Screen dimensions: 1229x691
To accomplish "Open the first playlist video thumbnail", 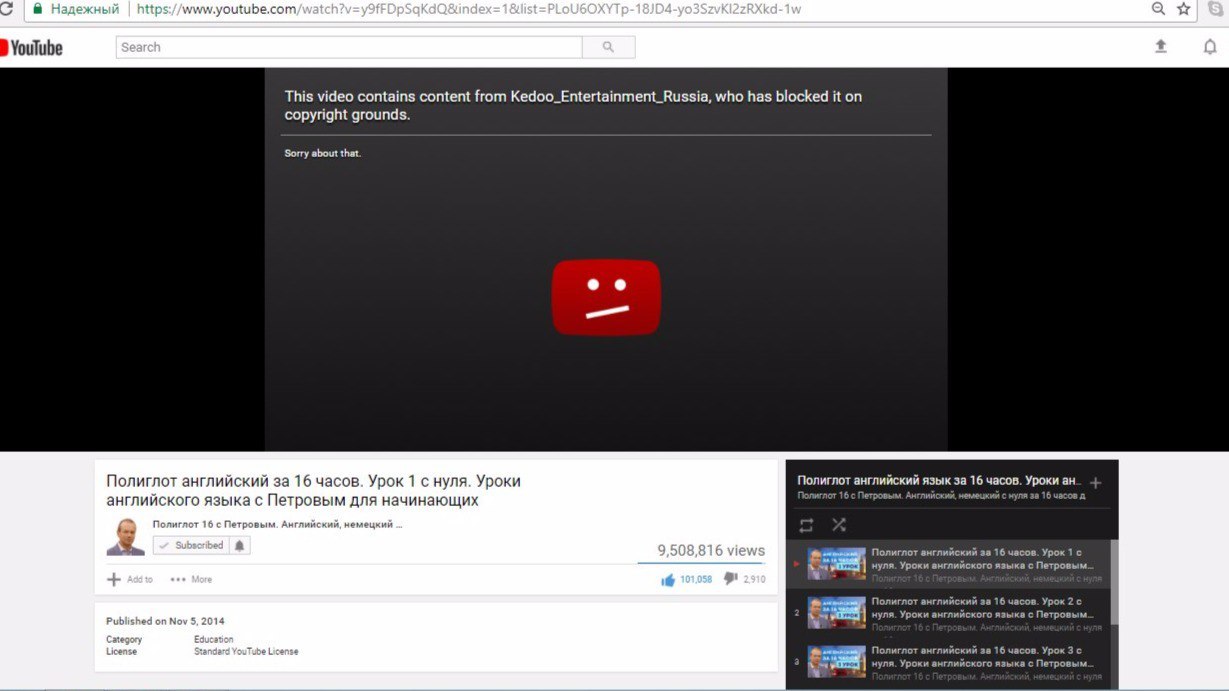I will tap(837, 564).
